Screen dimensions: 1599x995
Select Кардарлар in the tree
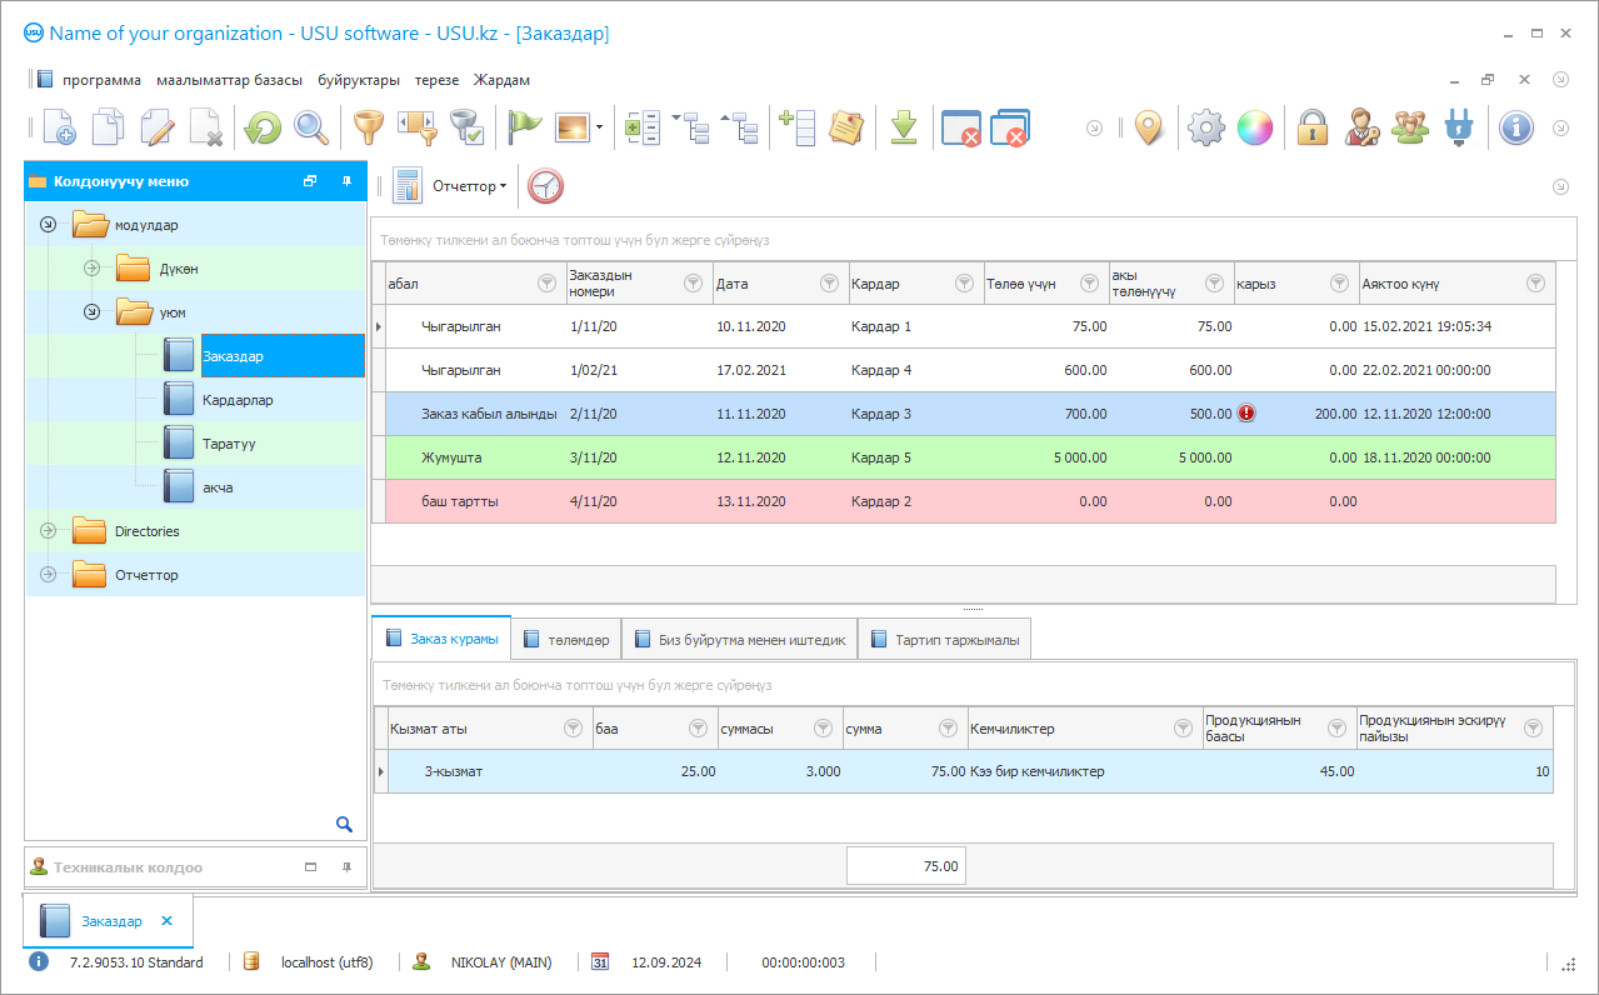tap(238, 400)
